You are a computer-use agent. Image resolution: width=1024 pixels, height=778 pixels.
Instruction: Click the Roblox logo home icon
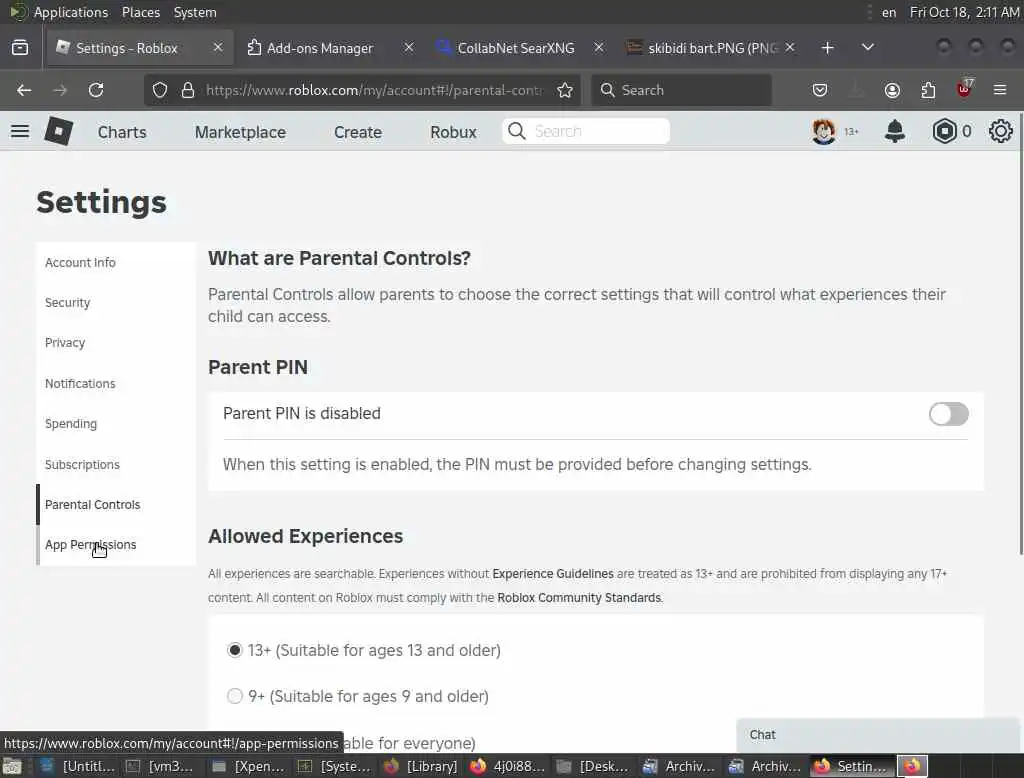[59, 131]
